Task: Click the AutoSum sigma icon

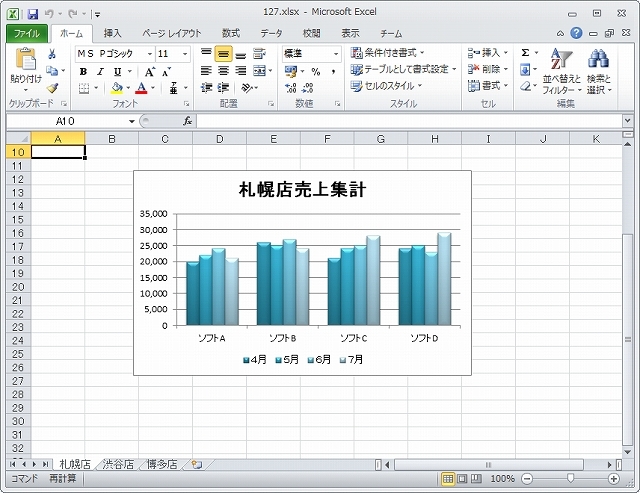Action: point(524,53)
